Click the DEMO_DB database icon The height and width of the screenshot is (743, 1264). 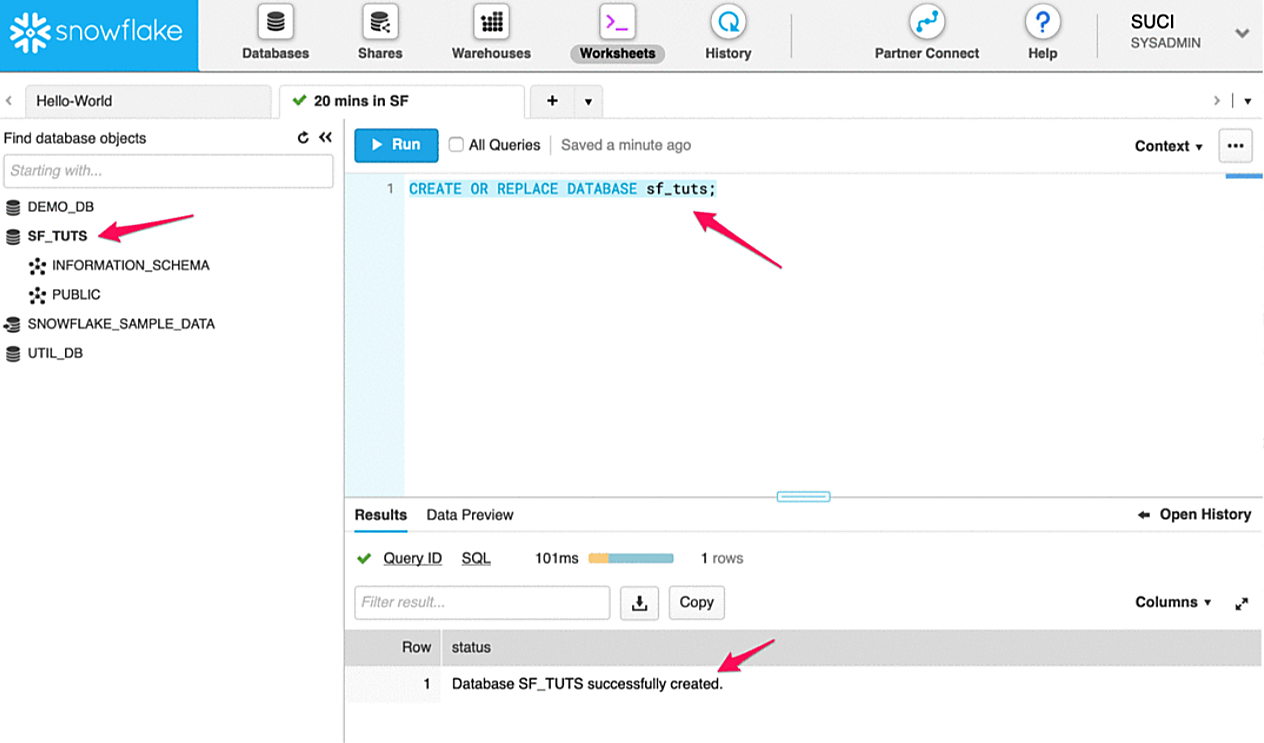coord(13,208)
